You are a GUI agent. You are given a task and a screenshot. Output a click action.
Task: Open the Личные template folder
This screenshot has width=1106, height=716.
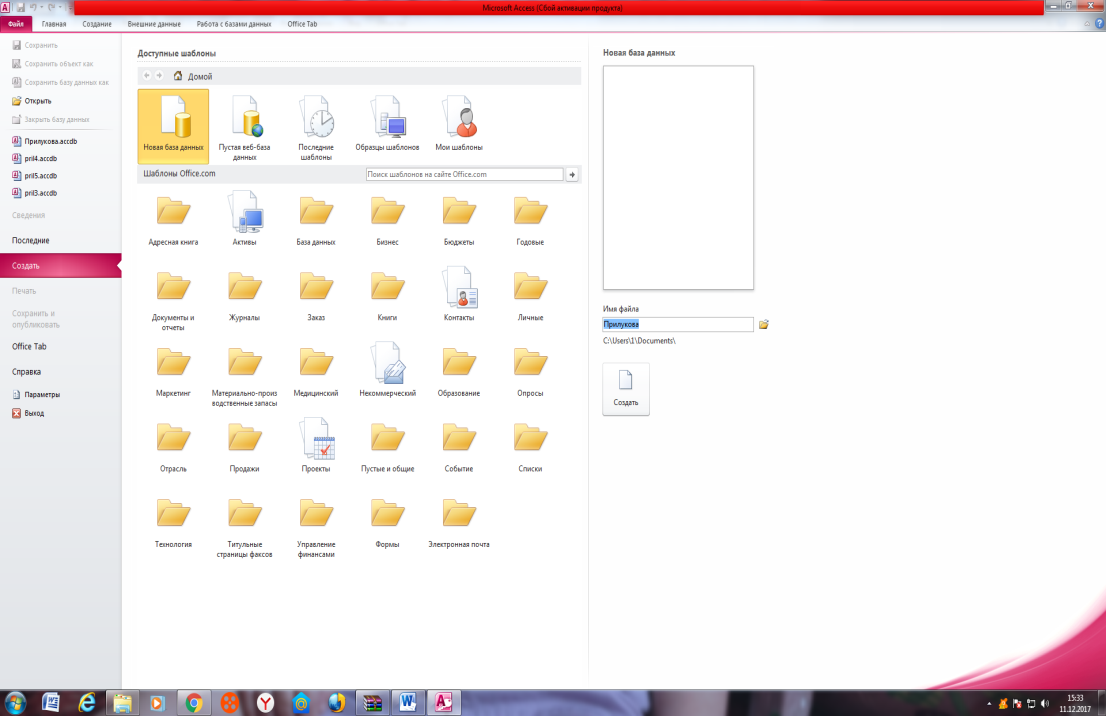tap(530, 296)
